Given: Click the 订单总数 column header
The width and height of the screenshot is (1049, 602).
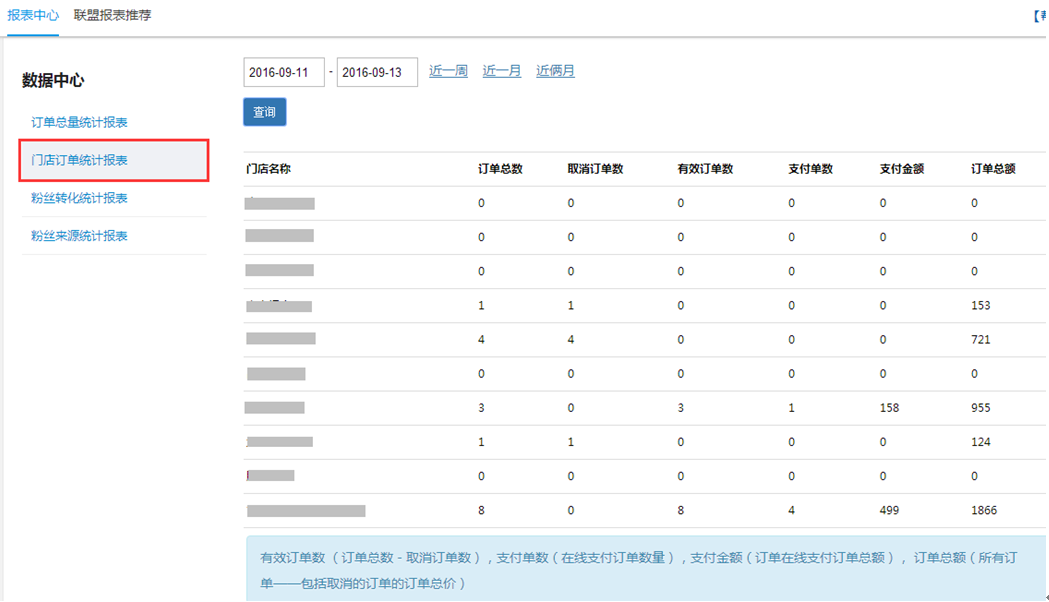Looking at the screenshot, I should coord(500,169).
